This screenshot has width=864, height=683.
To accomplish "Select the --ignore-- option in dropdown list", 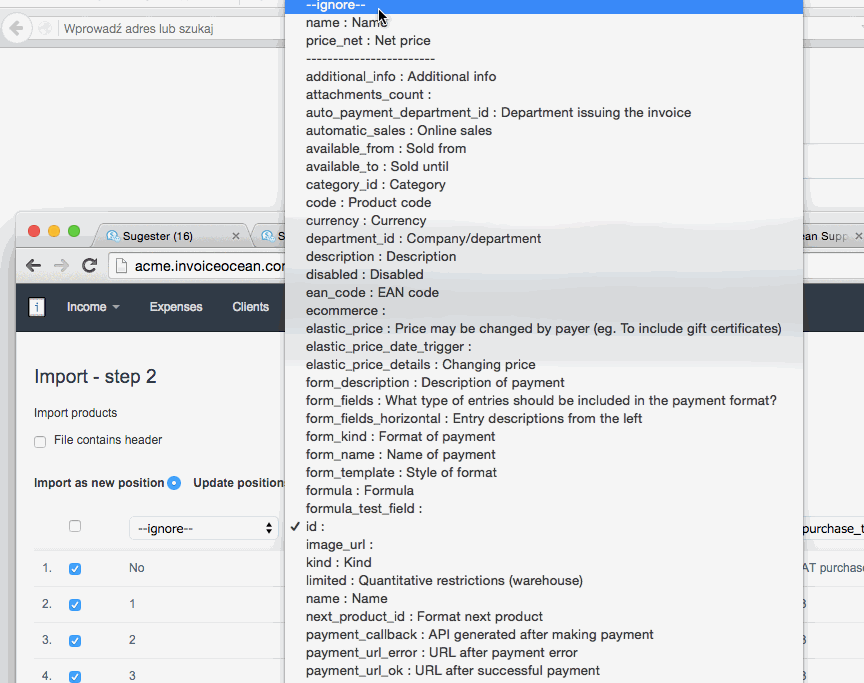I will pos(544,6).
